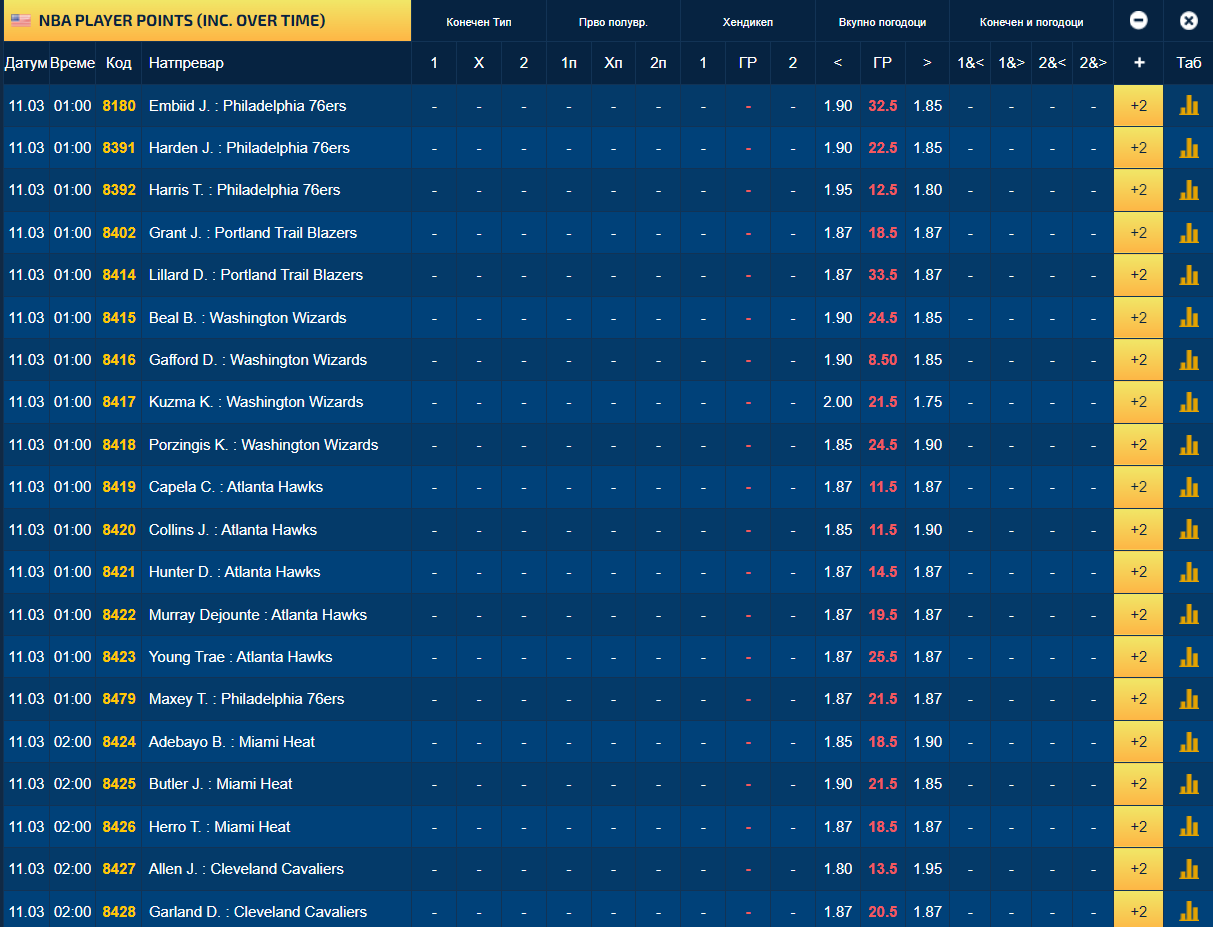Click the plus column header
This screenshot has height=927, width=1213.
pos(1138,63)
